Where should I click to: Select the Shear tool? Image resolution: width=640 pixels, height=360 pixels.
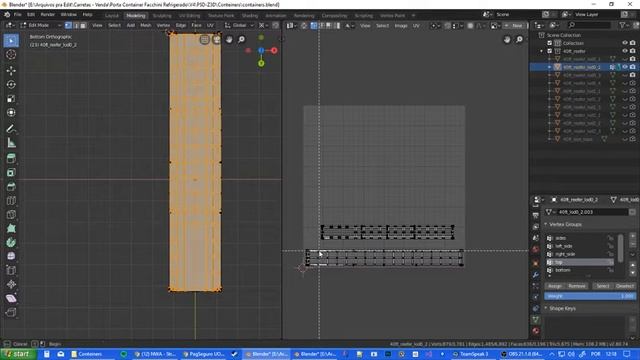coord(11,298)
